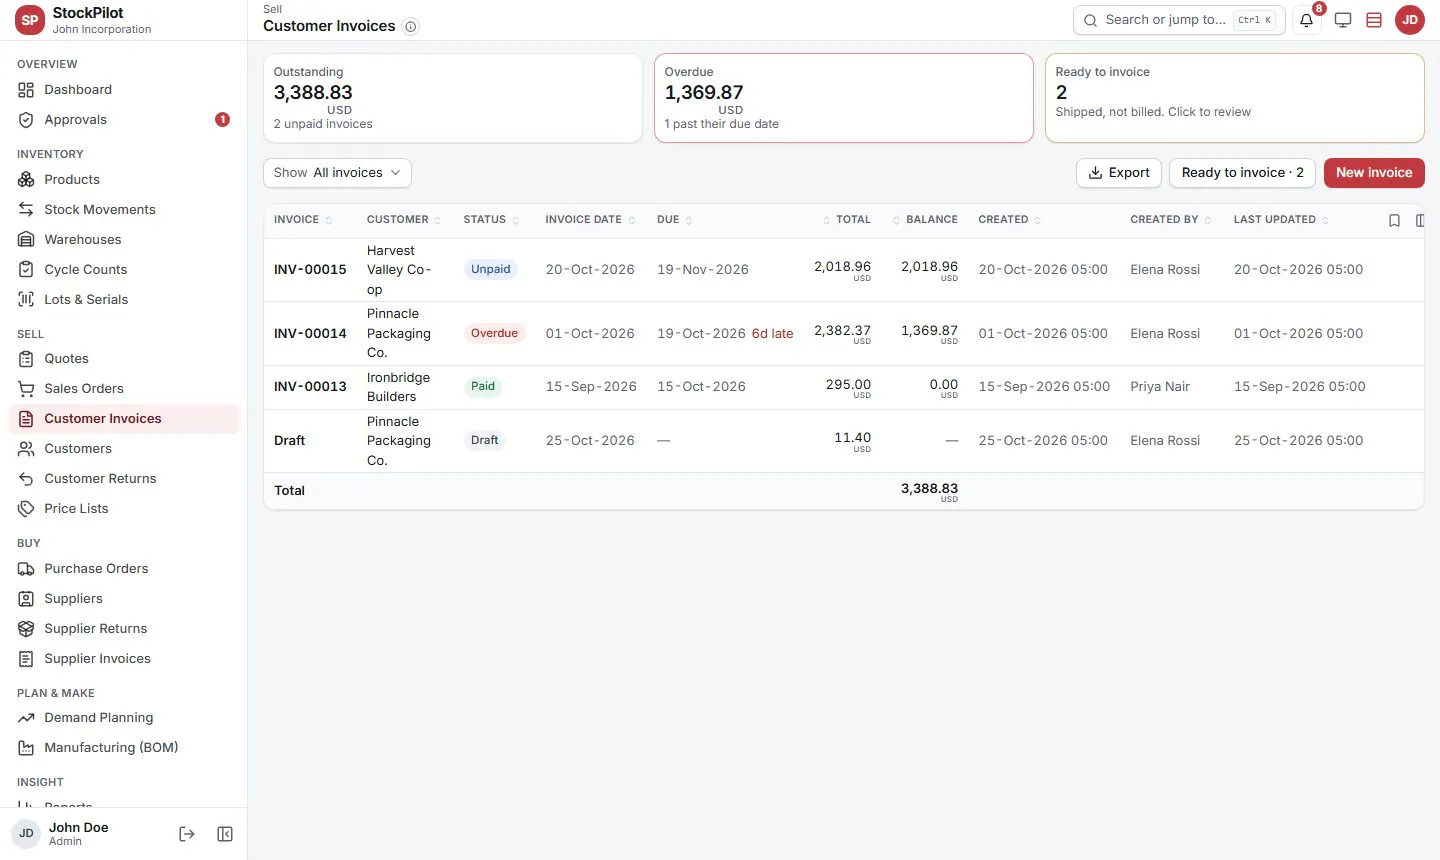Open the Outstanding summary card
The height and width of the screenshot is (860, 1440).
[452, 98]
